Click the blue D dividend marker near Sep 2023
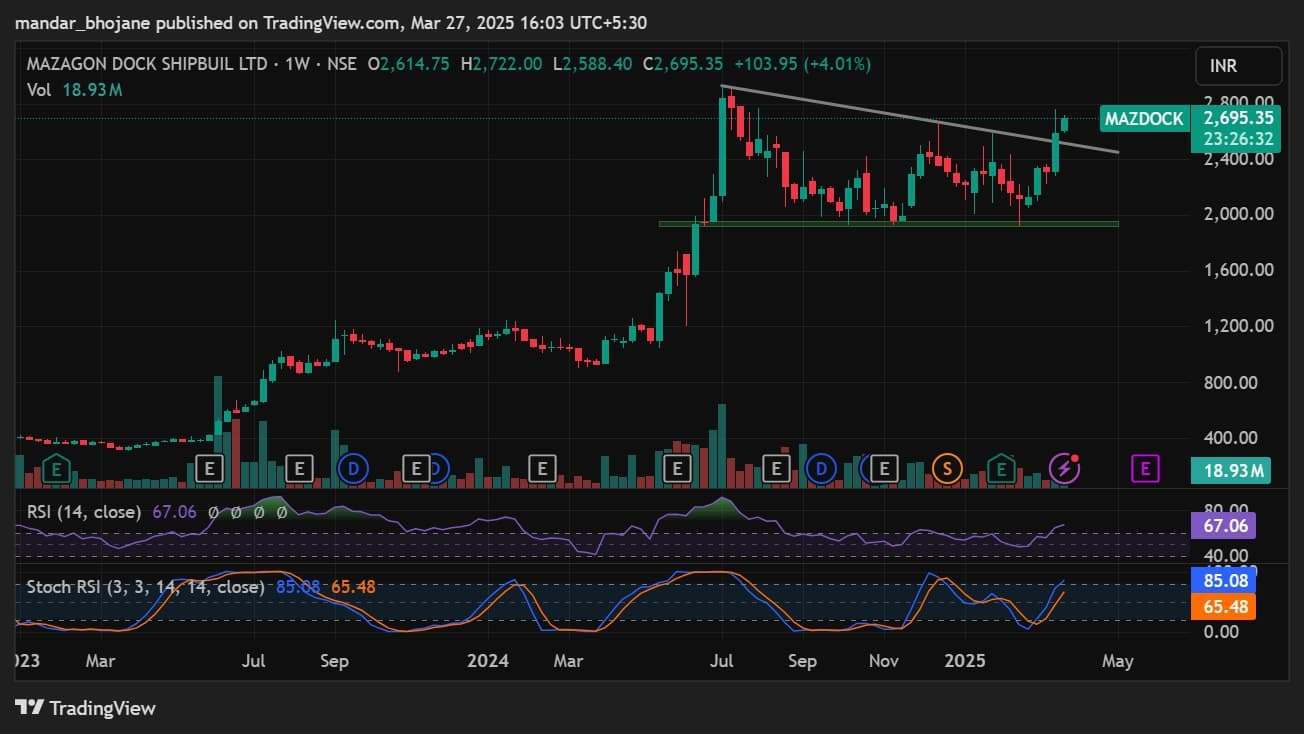Viewport: 1304px width, 734px height. coord(353,467)
